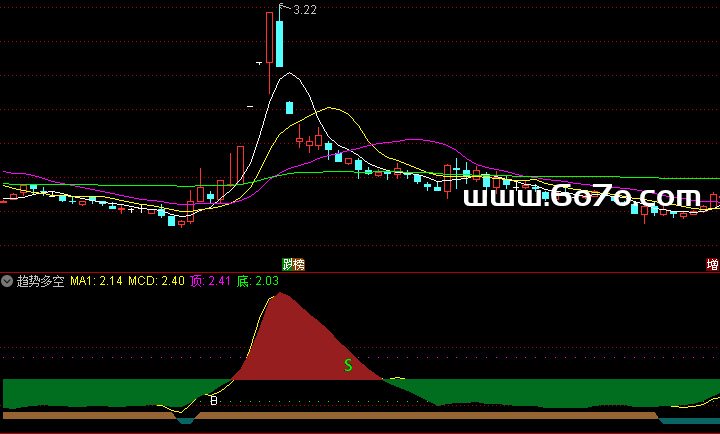The image size is (720, 434).
Task: Click the 3.22 peak price flag
Action: pyautogui.click(x=301, y=10)
